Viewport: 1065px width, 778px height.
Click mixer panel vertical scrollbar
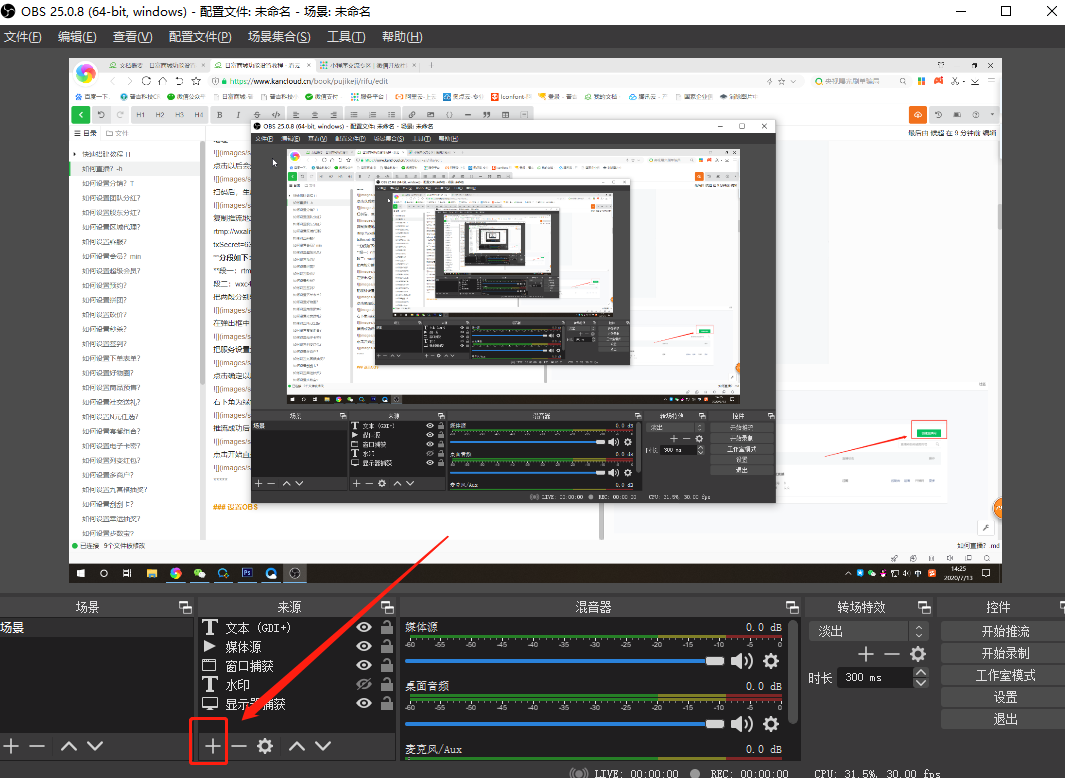point(792,671)
